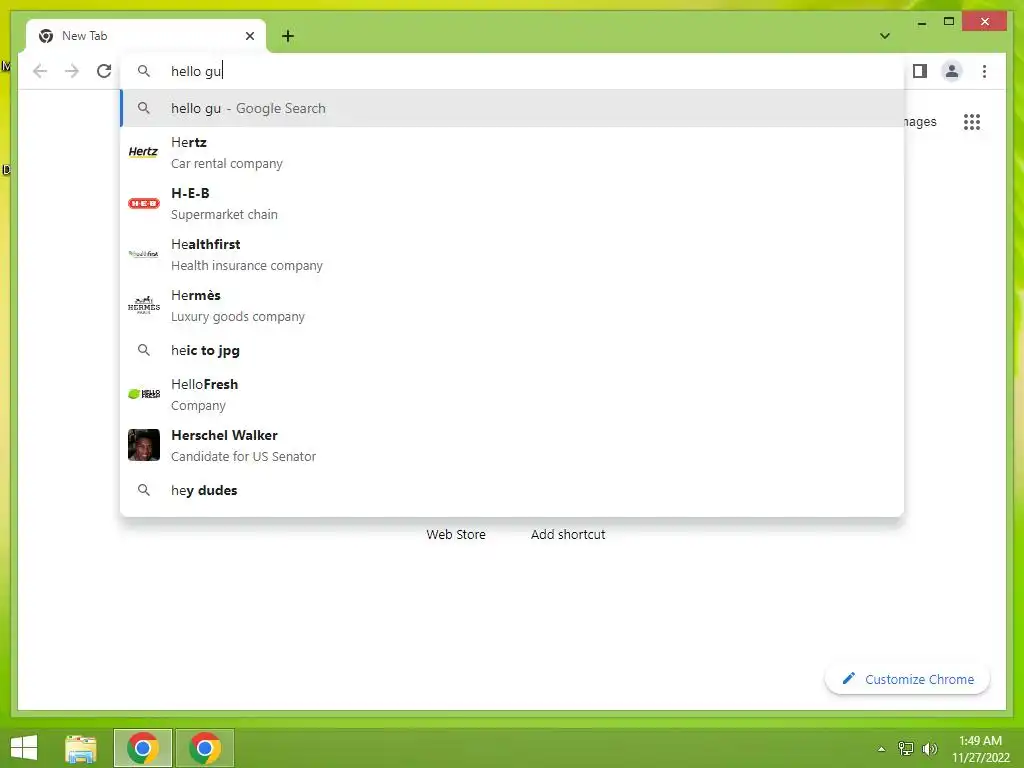Open a new tab with plus button
This screenshot has height=768, width=1024.
click(x=288, y=36)
